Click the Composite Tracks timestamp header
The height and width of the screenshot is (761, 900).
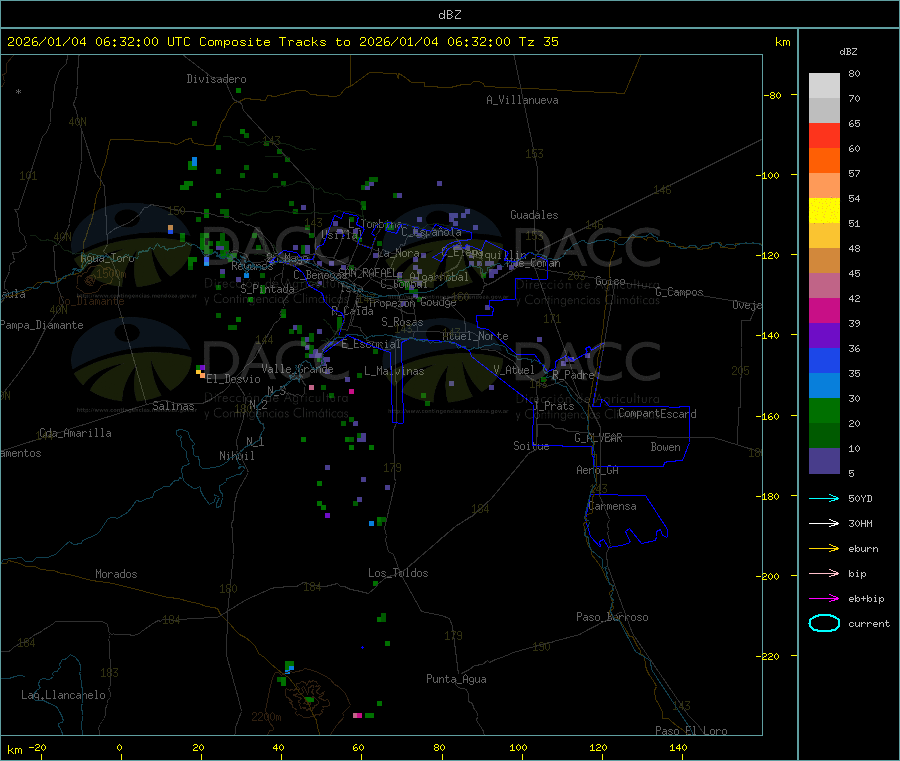pos(283,42)
